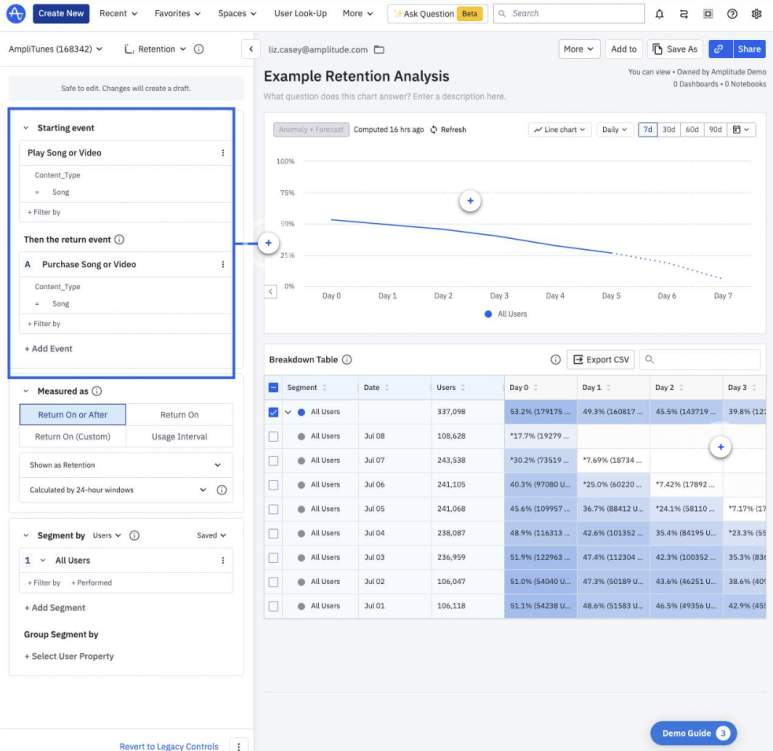773x751 pixels.
Task: Uncheck the aggregate All Users row checkbox
Action: [x=274, y=412]
